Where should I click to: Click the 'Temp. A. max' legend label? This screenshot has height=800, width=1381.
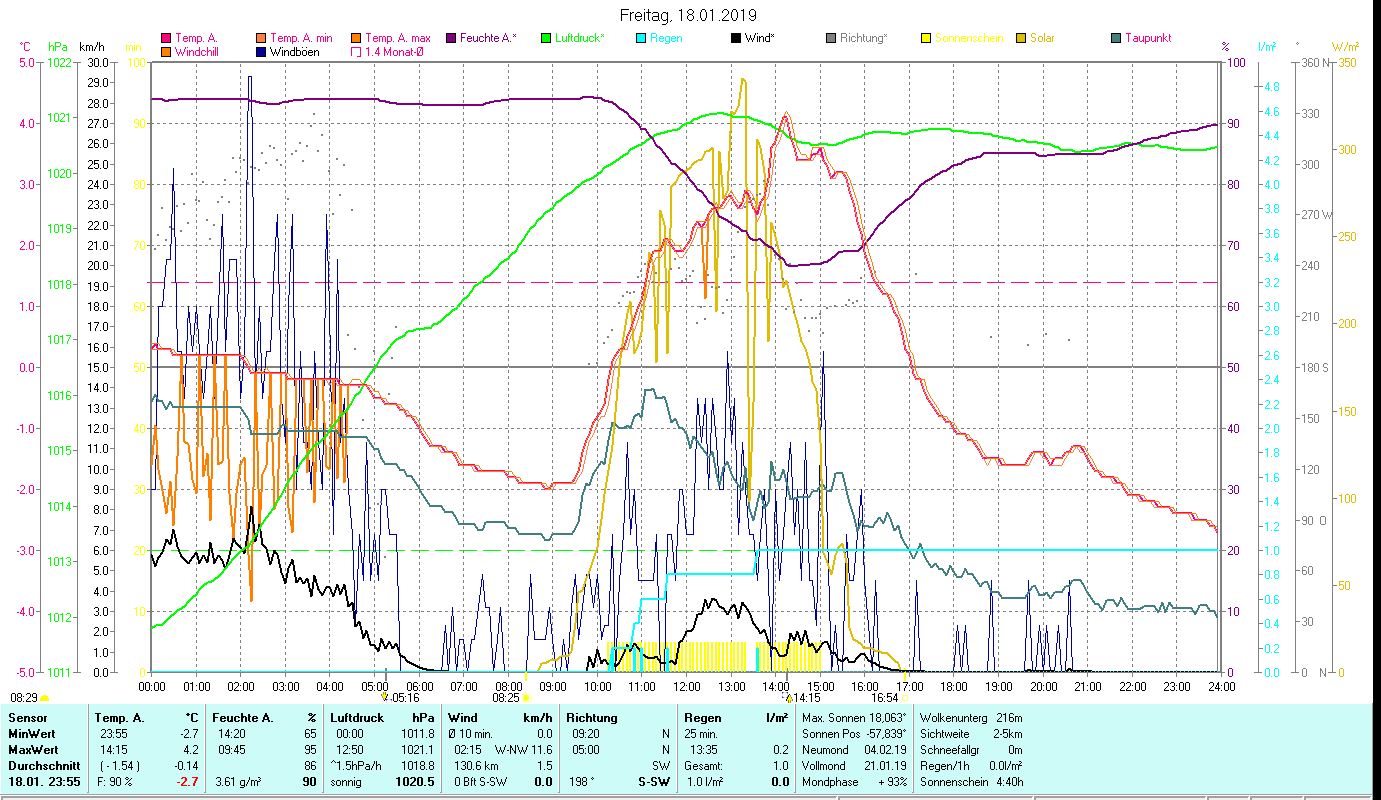(x=398, y=38)
